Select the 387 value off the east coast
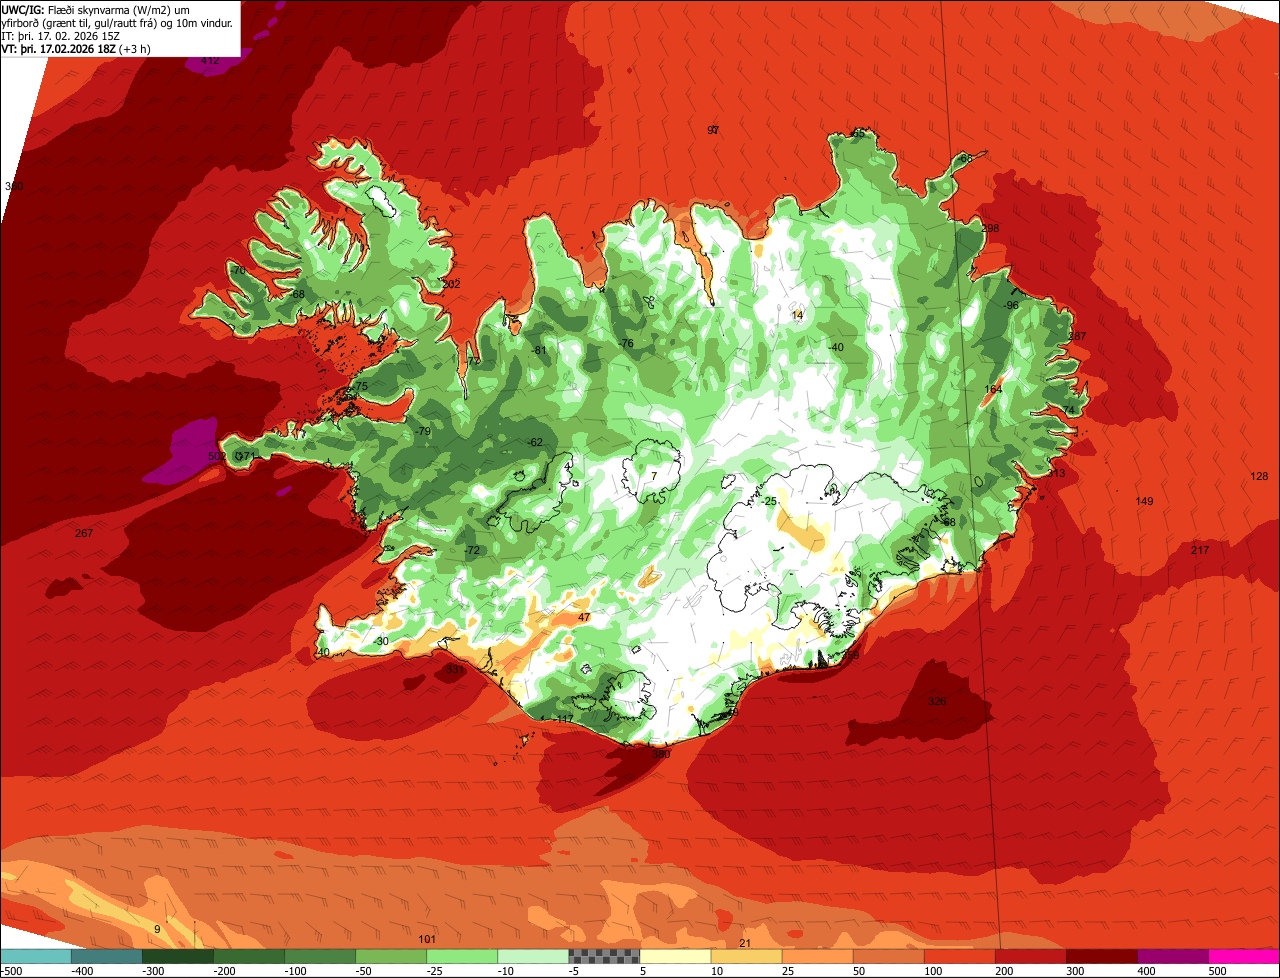The height and width of the screenshot is (978, 1280). (x=1077, y=336)
